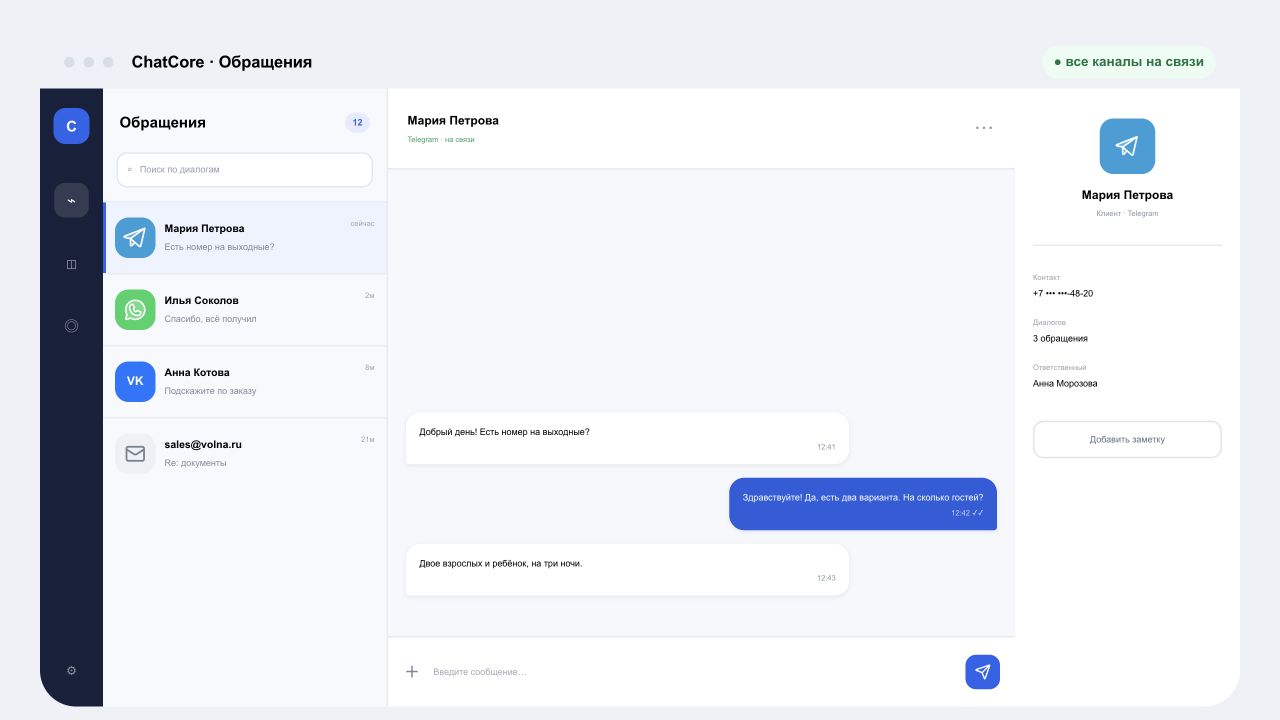1280x720 pixels.
Task: Open Илья Соколов conversation
Action: [x=245, y=310]
